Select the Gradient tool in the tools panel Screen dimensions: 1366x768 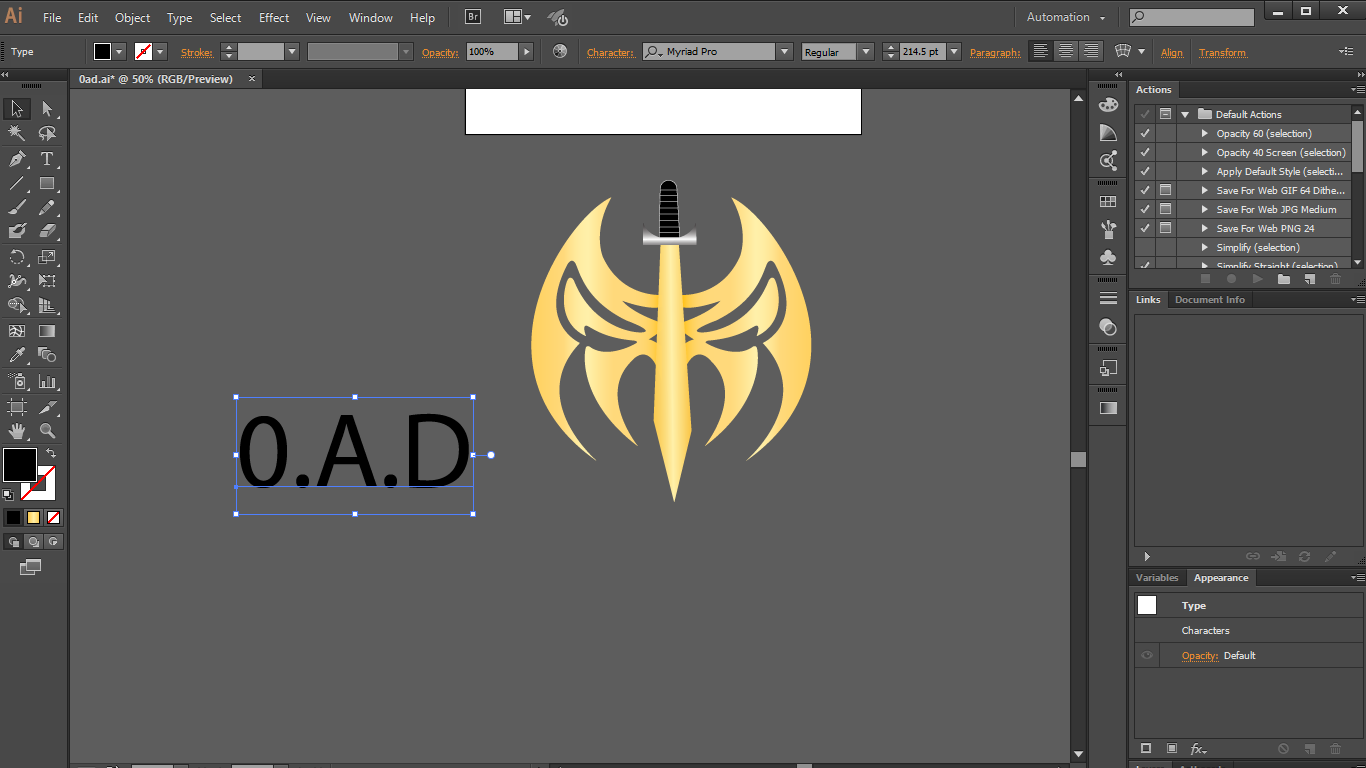coord(47,331)
